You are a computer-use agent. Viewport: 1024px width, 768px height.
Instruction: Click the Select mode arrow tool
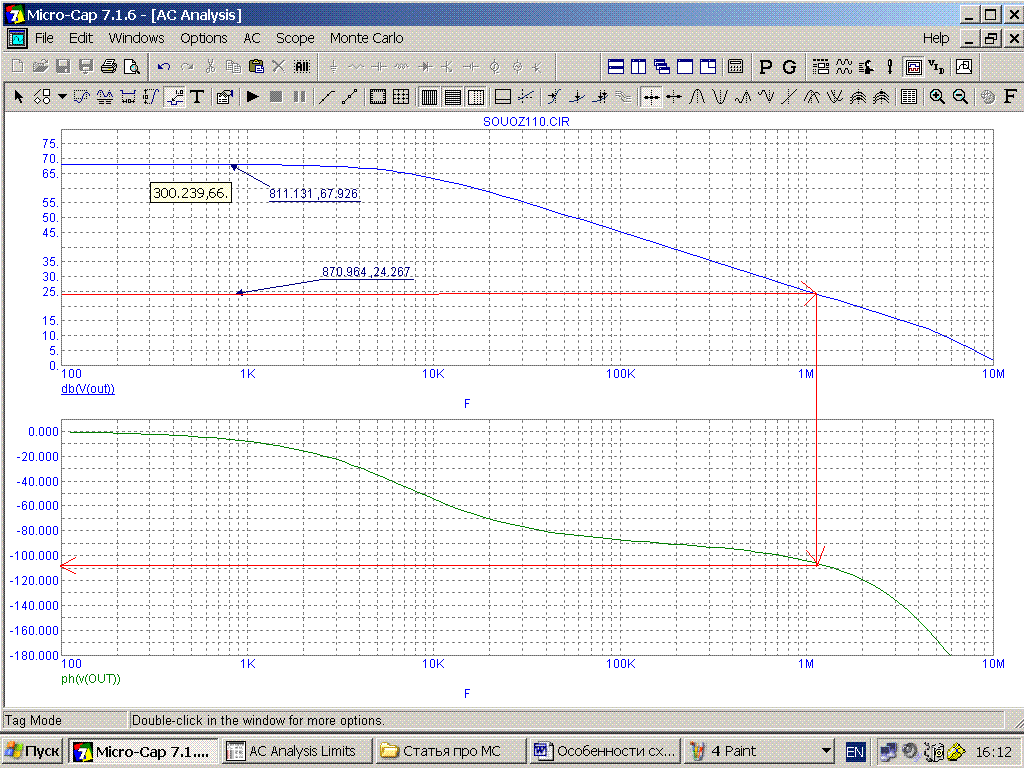(x=17, y=97)
